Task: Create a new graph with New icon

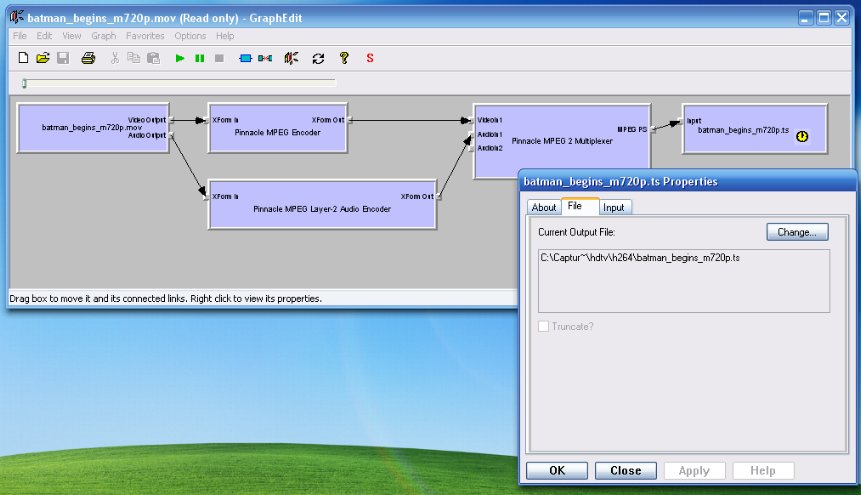Action: 23,58
